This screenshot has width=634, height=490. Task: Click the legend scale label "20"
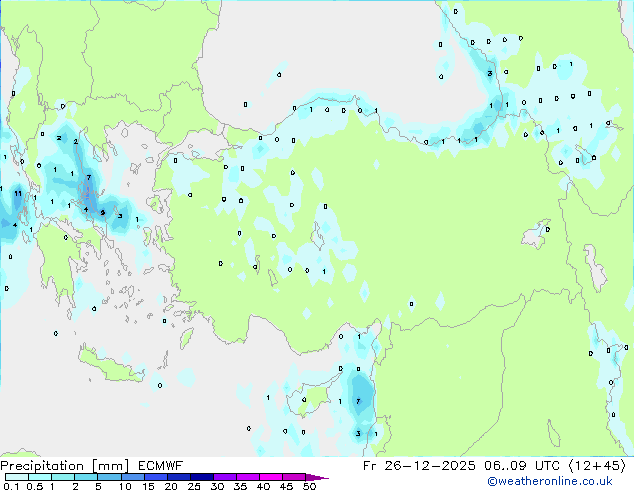171,486
